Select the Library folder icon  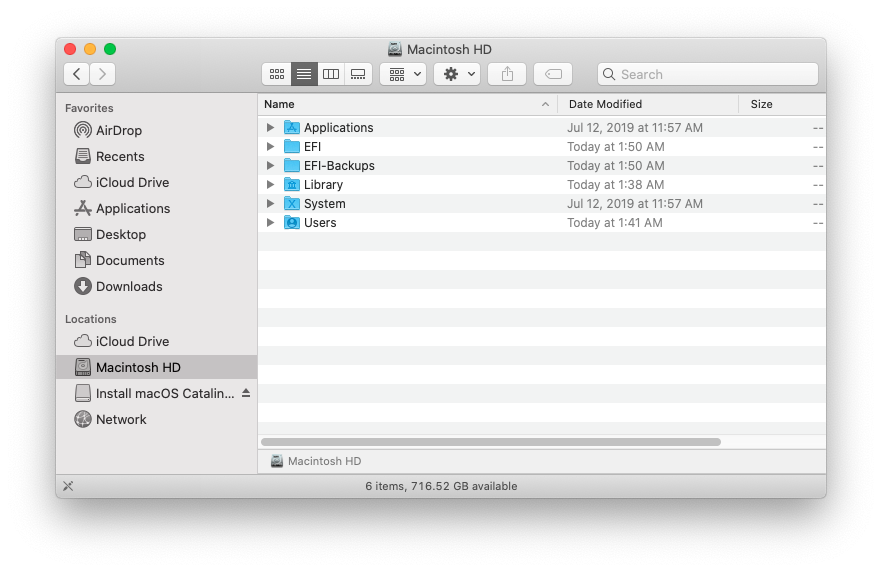[291, 184]
